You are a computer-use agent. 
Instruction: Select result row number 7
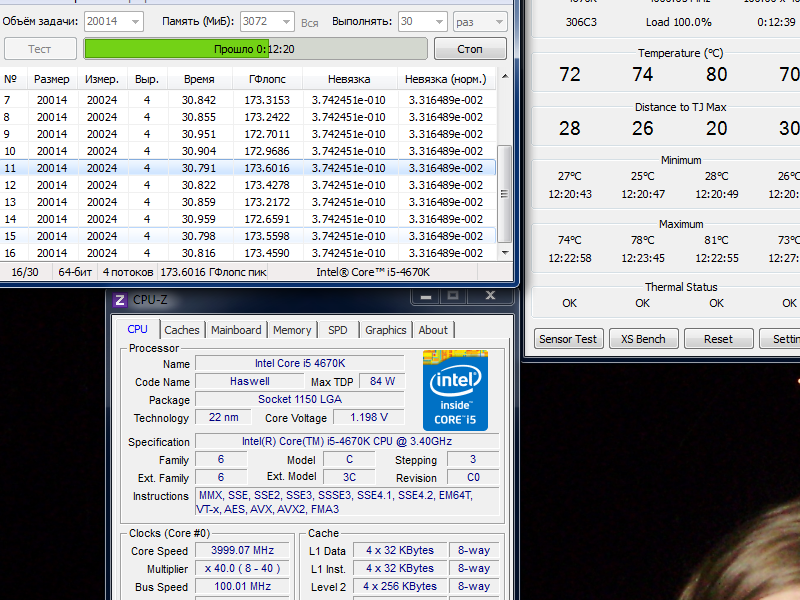[248, 100]
